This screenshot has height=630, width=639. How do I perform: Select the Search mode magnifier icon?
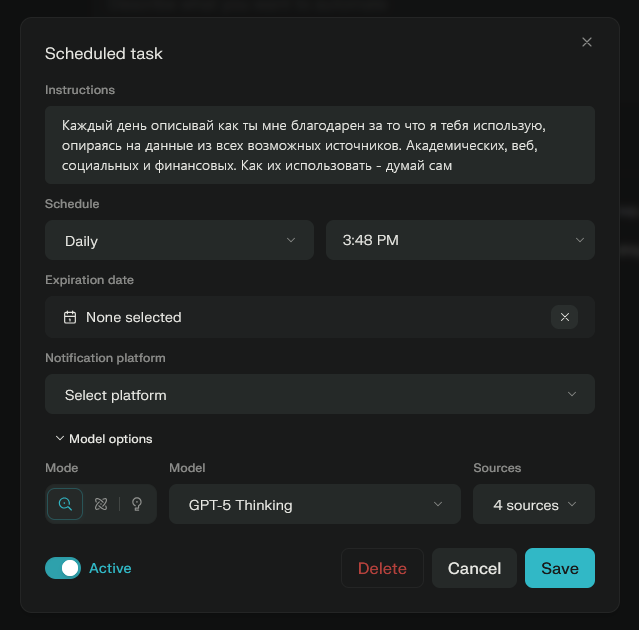tap(65, 505)
